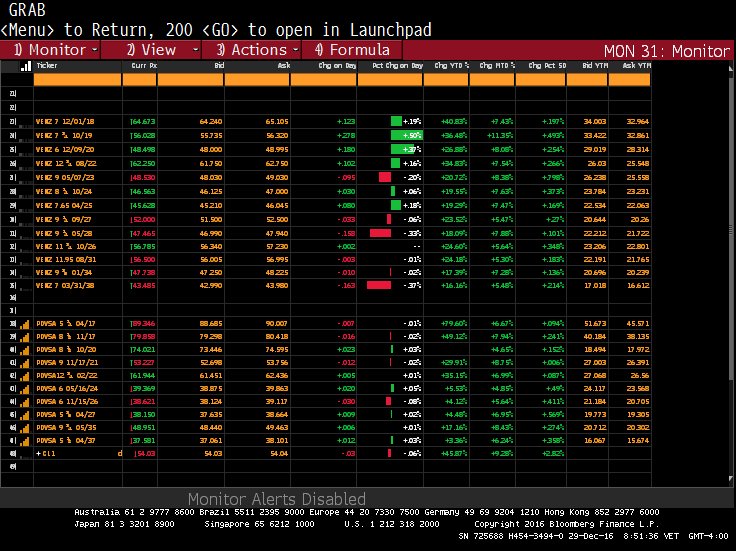Screen dimensions: 736x551
Task: Click the +79.60% YTD change cell
Action: click(x=453, y=324)
